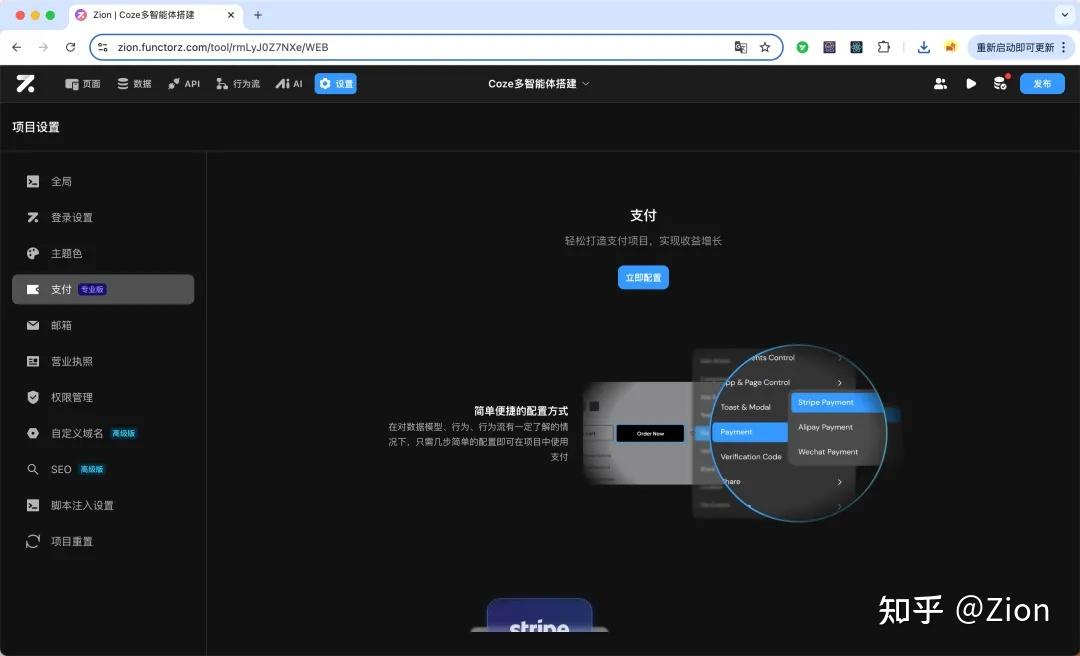The width and height of the screenshot is (1080, 656).
Task: Bookmark this page with the star icon
Action: 765,47
